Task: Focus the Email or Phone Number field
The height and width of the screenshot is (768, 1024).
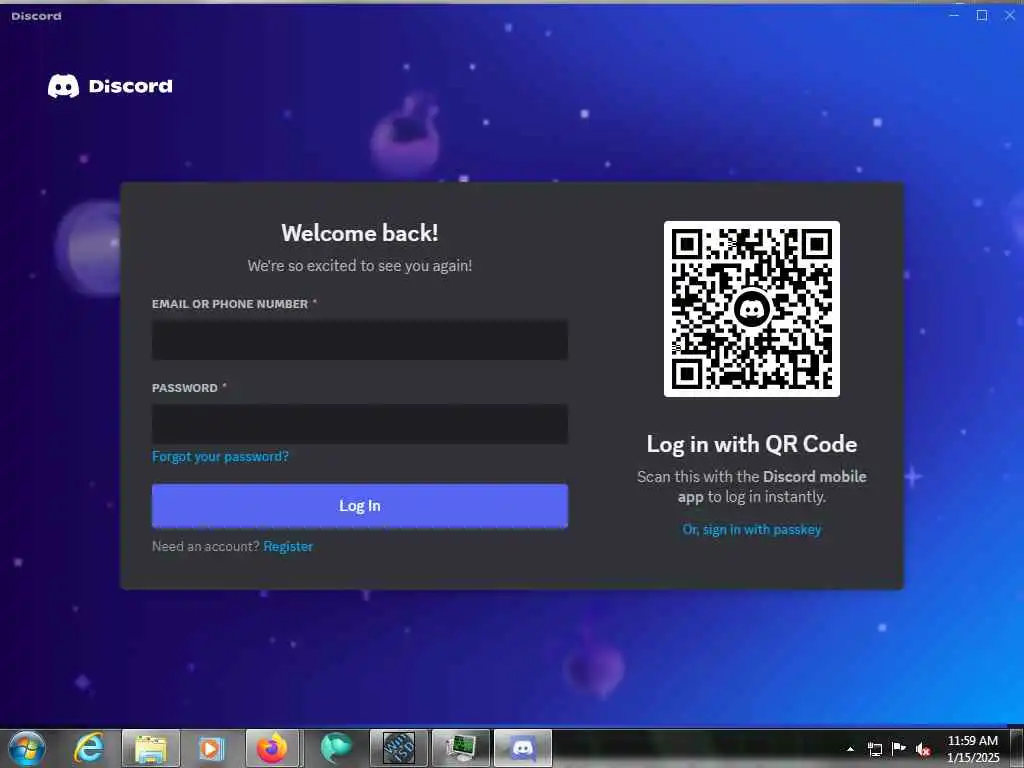Action: coord(360,340)
